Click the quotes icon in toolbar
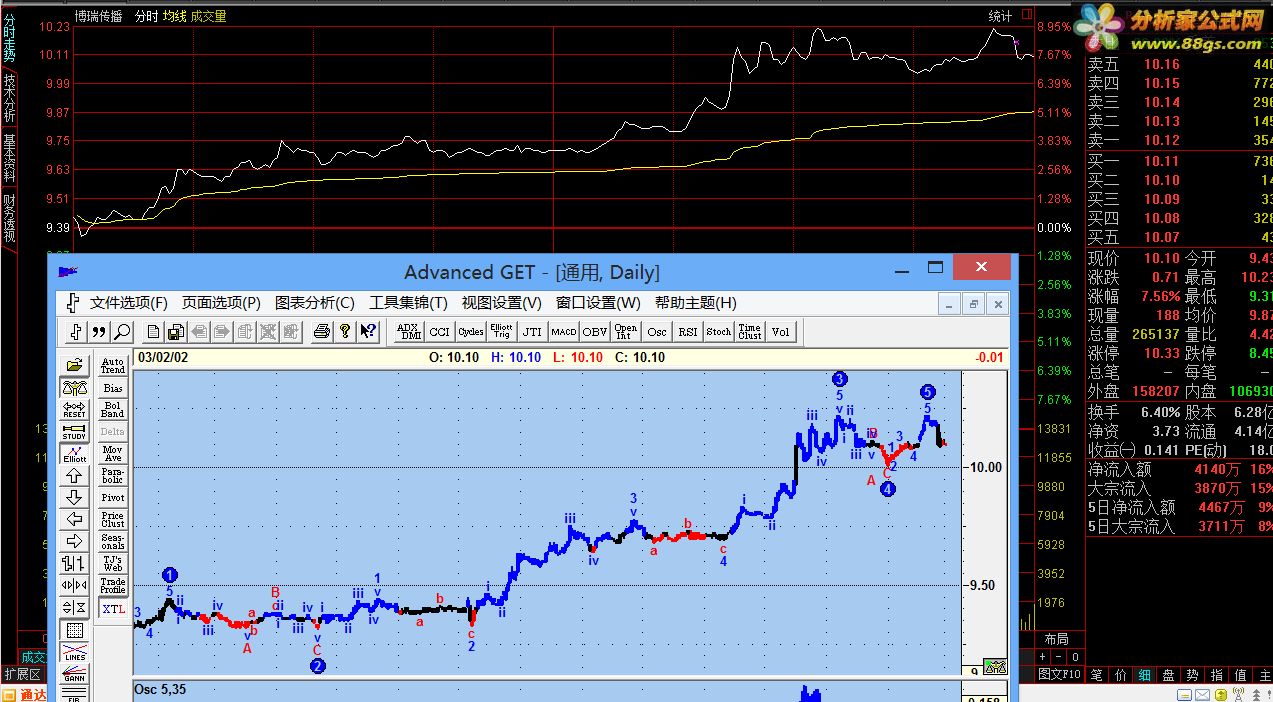The width and height of the screenshot is (1273, 702). (99, 332)
